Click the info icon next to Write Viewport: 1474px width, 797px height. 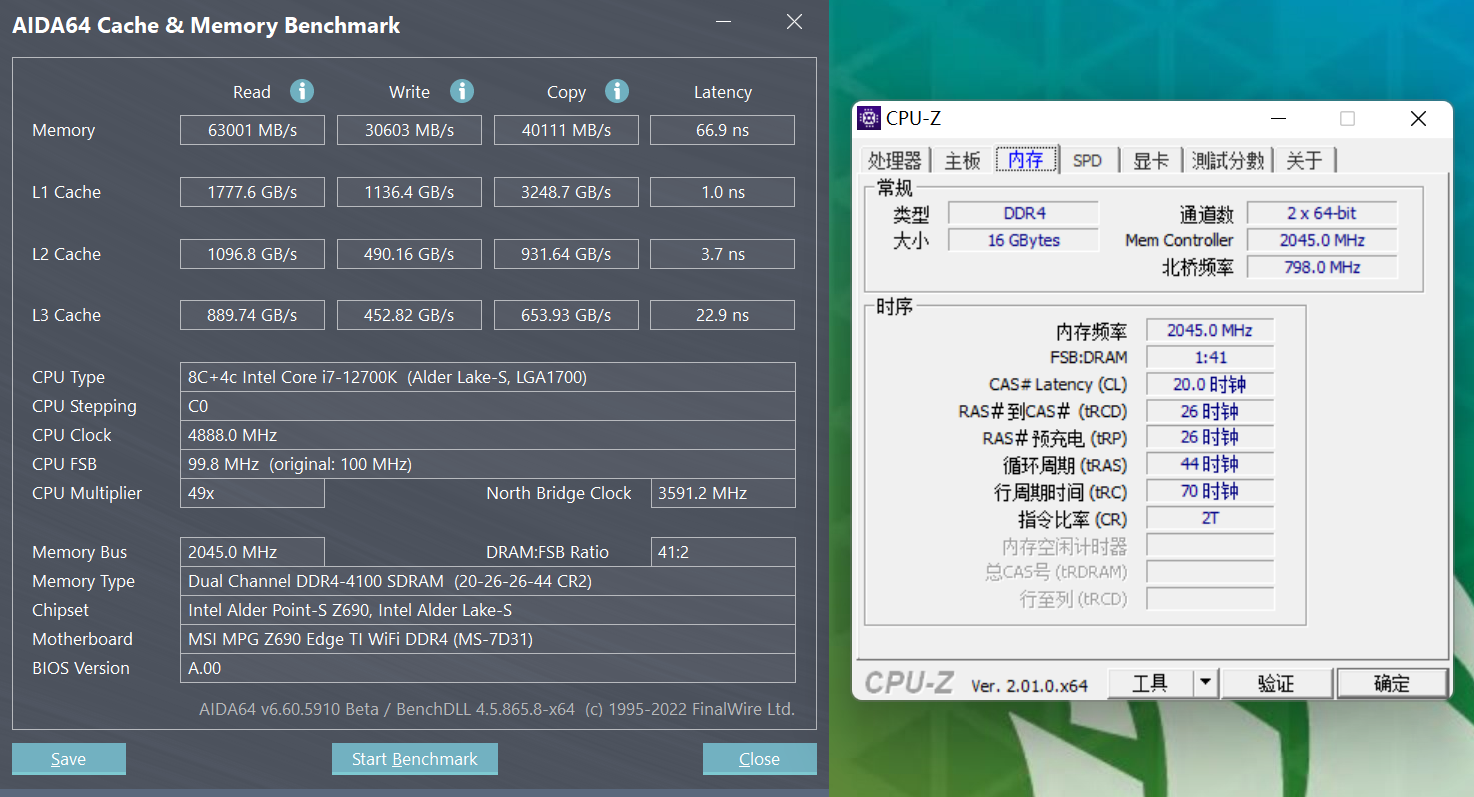[461, 91]
